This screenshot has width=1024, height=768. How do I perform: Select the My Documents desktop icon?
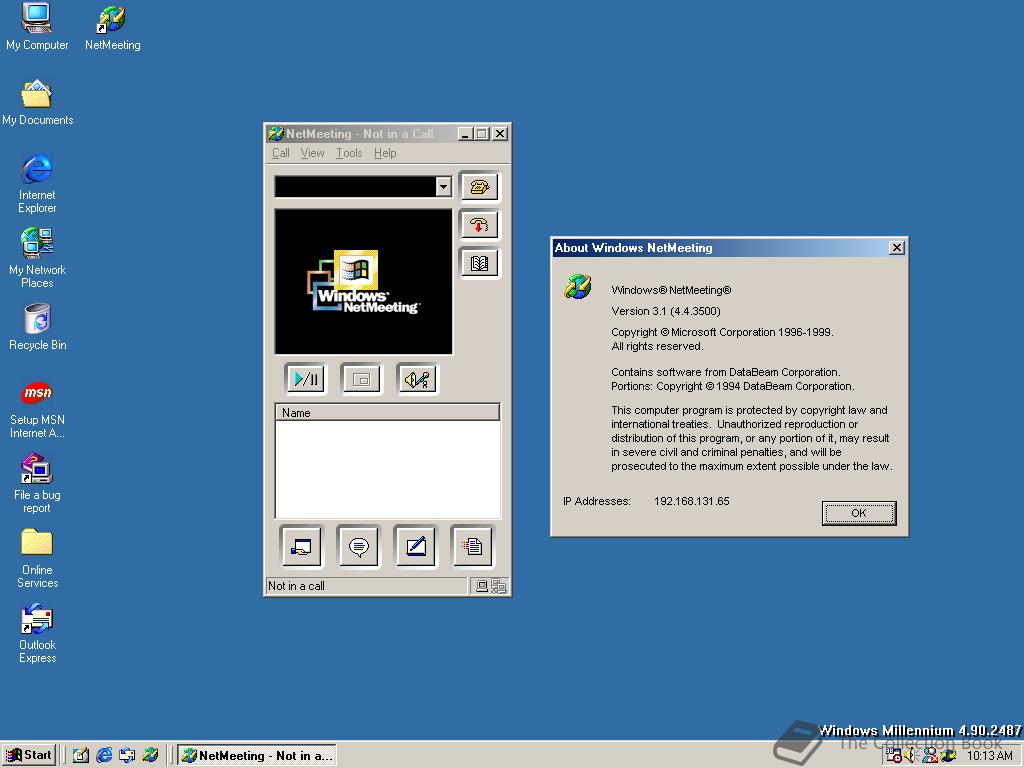click(x=37, y=103)
